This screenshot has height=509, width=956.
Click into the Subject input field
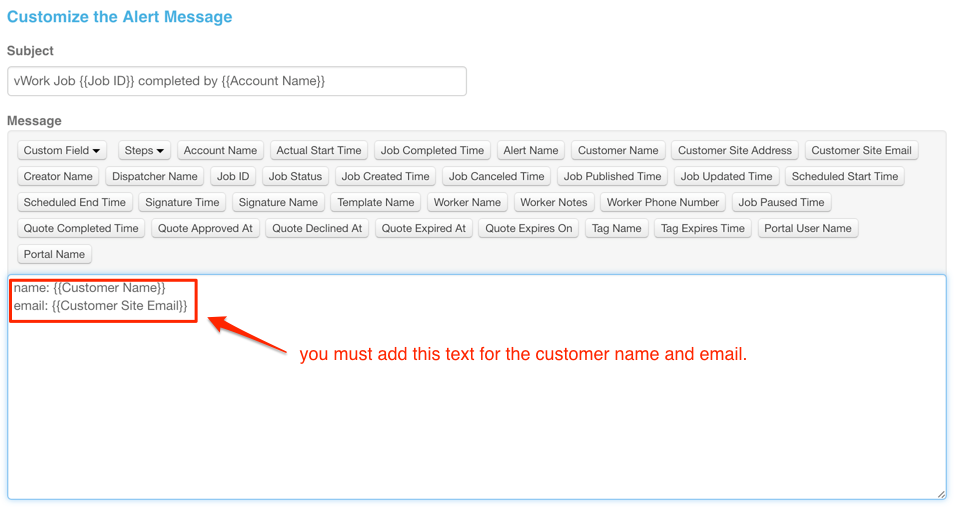coord(237,81)
